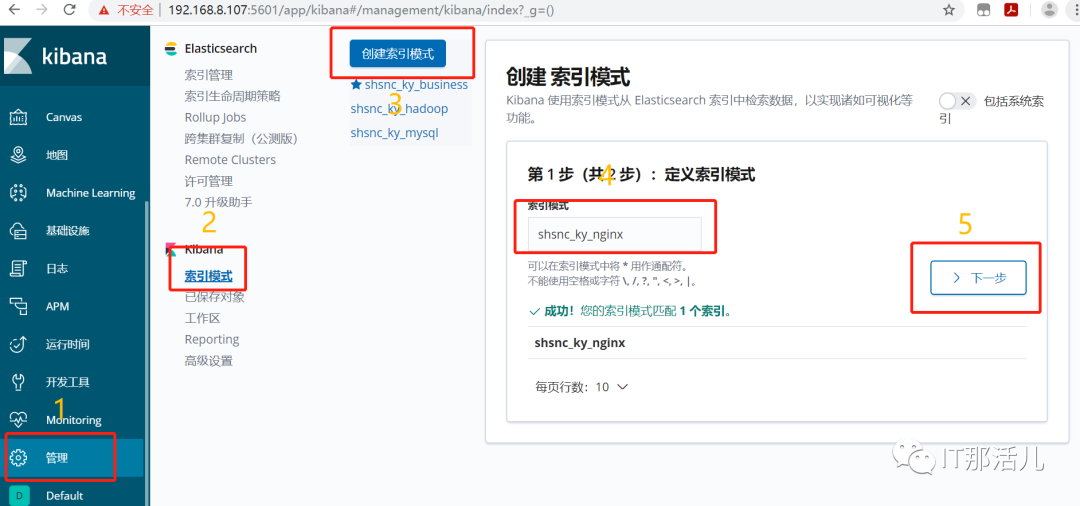Open shsnc_ky_business index pattern

pos(416,85)
